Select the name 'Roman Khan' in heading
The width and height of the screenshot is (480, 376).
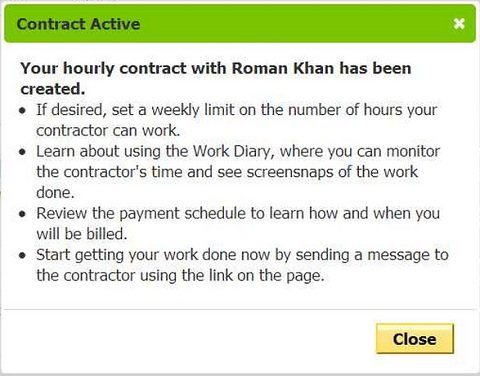pos(283,68)
